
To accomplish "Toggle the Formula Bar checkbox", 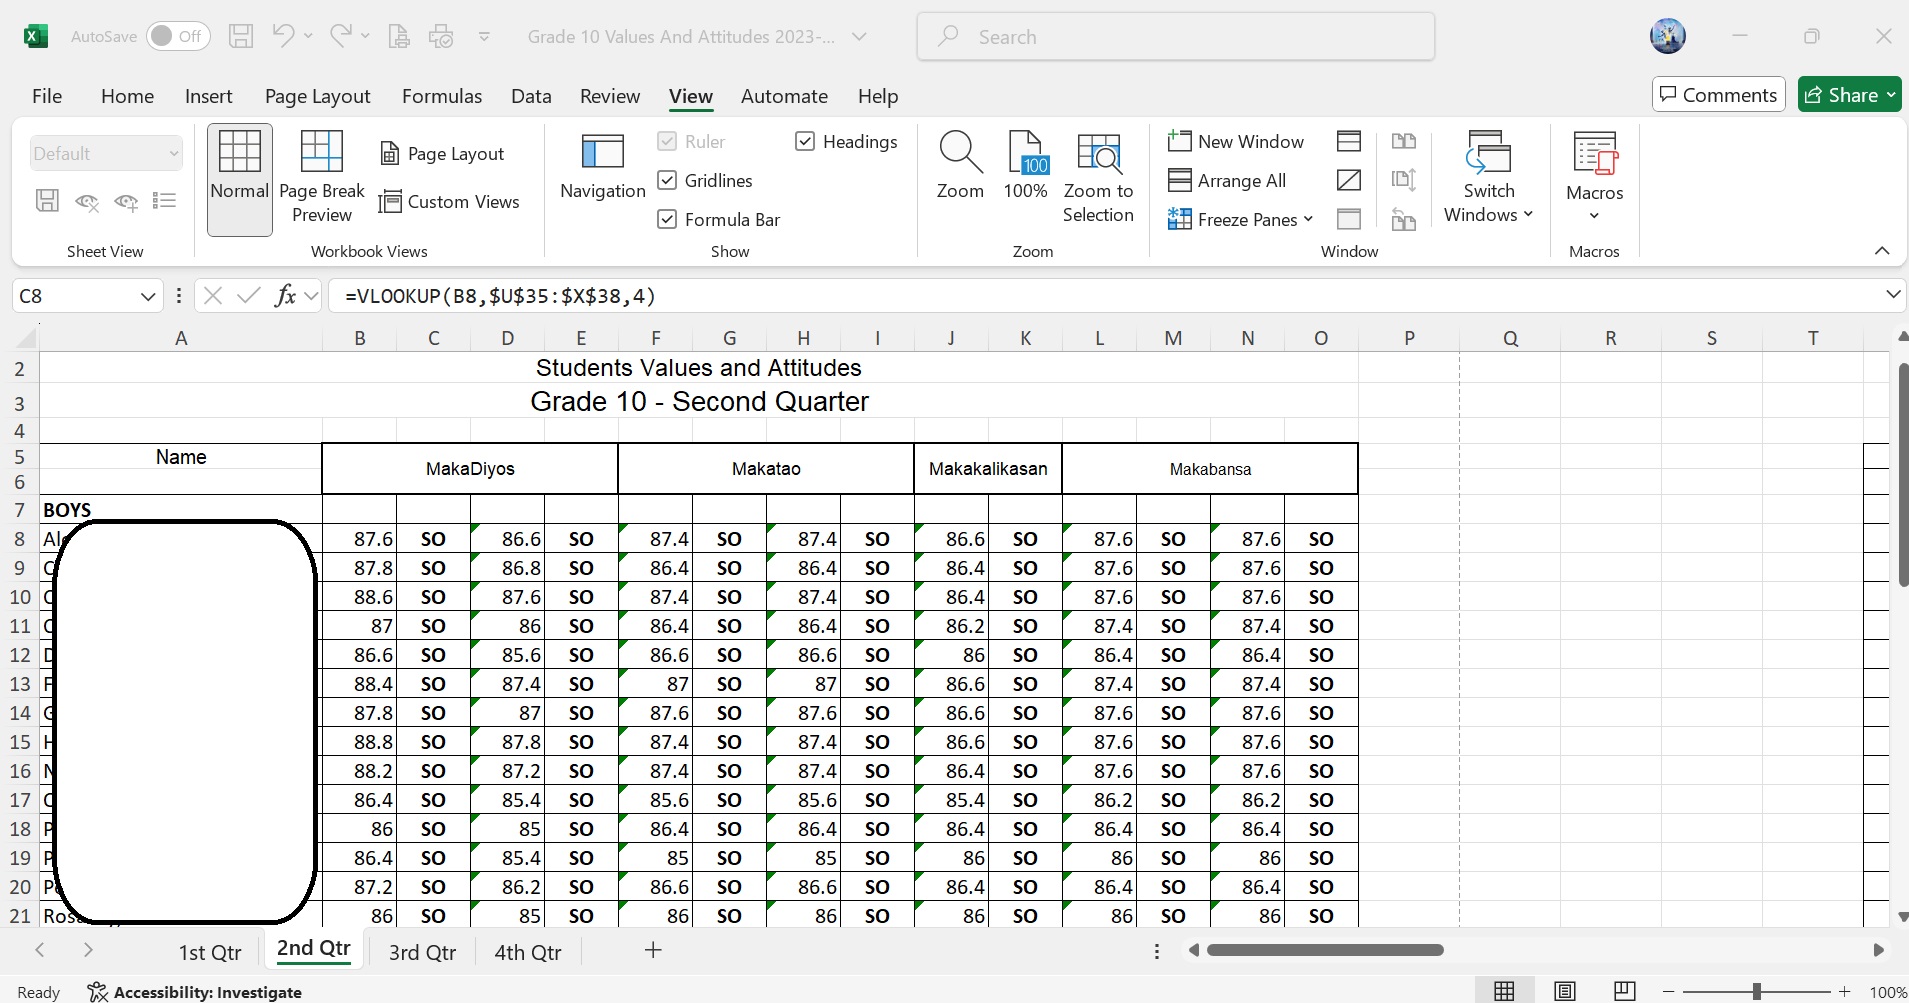I will pos(667,220).
